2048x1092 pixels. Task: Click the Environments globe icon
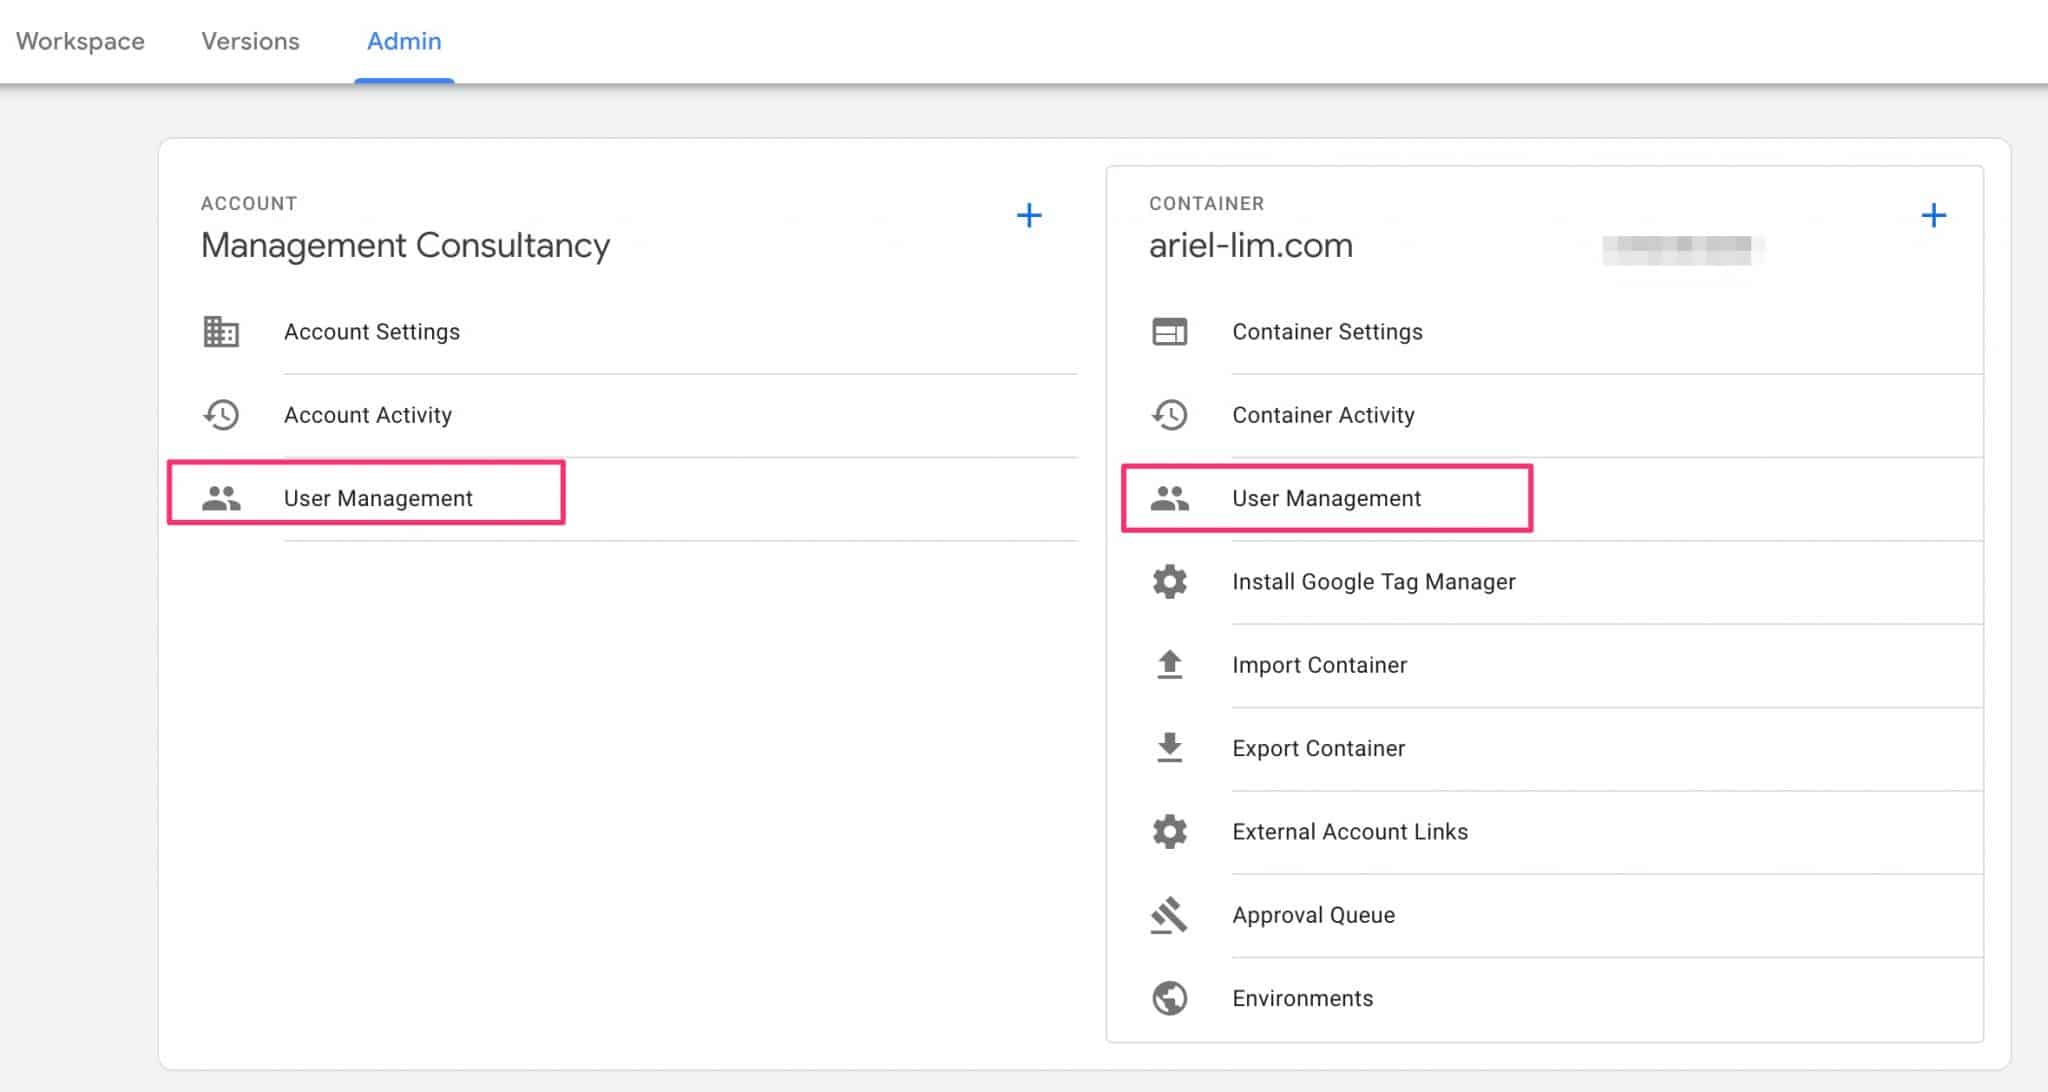[x=1168, y=997]
